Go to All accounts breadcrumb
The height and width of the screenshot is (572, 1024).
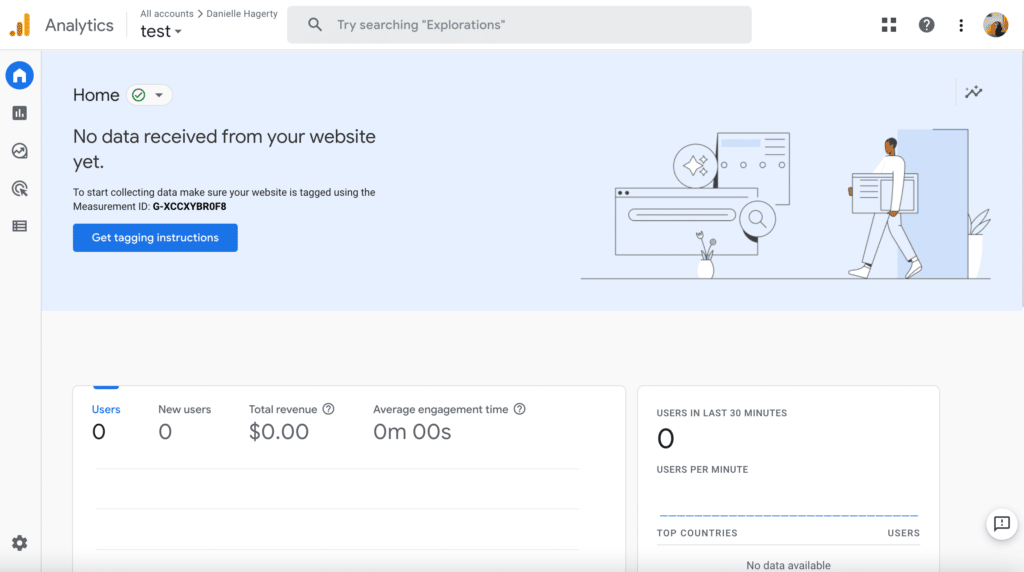pos(167,14)
